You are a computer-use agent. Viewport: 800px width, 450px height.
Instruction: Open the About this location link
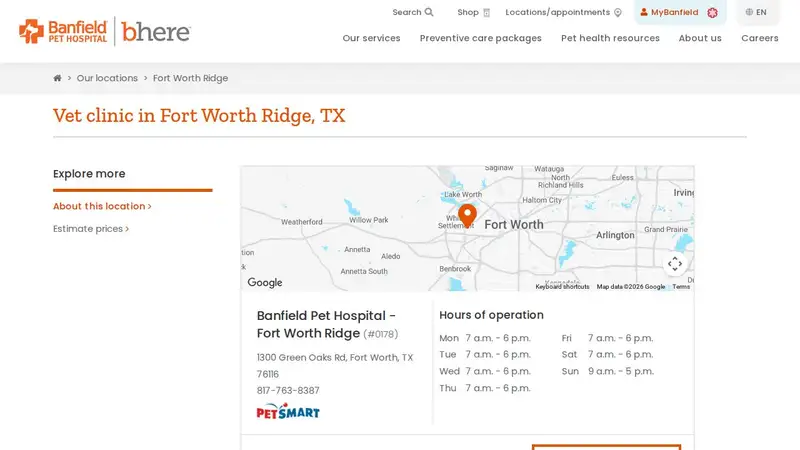point(102,206)
